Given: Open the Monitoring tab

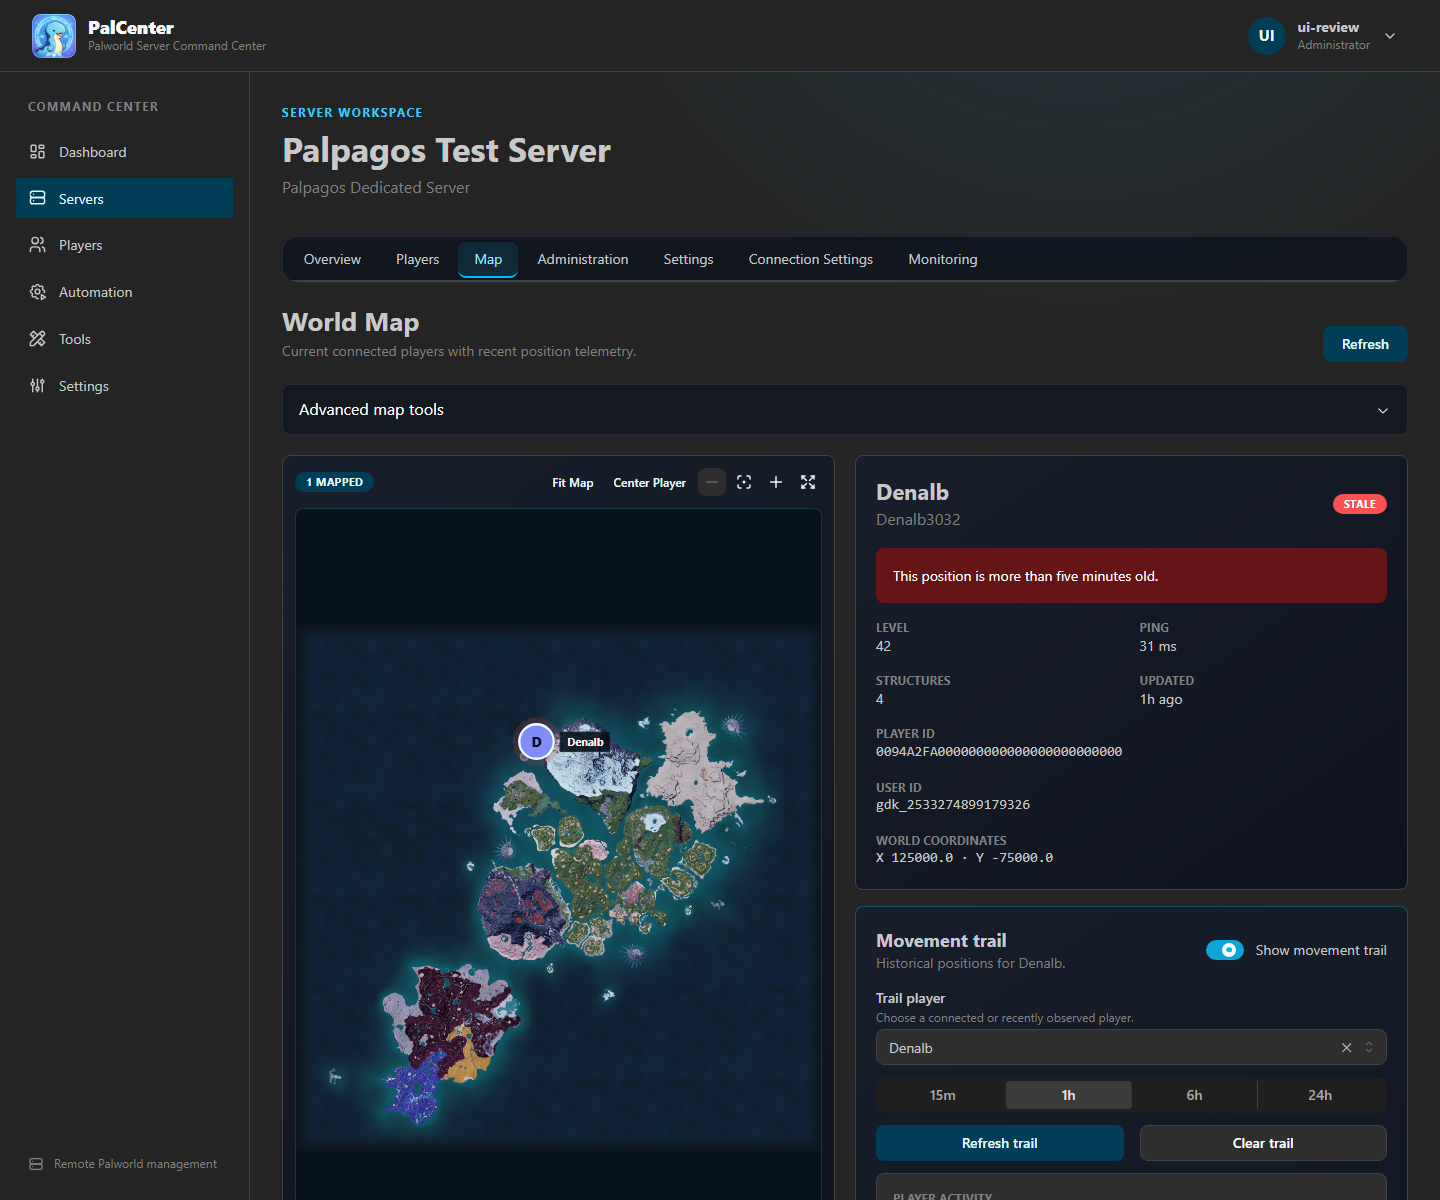Looking at the screenshot, I should pos(943,259).
